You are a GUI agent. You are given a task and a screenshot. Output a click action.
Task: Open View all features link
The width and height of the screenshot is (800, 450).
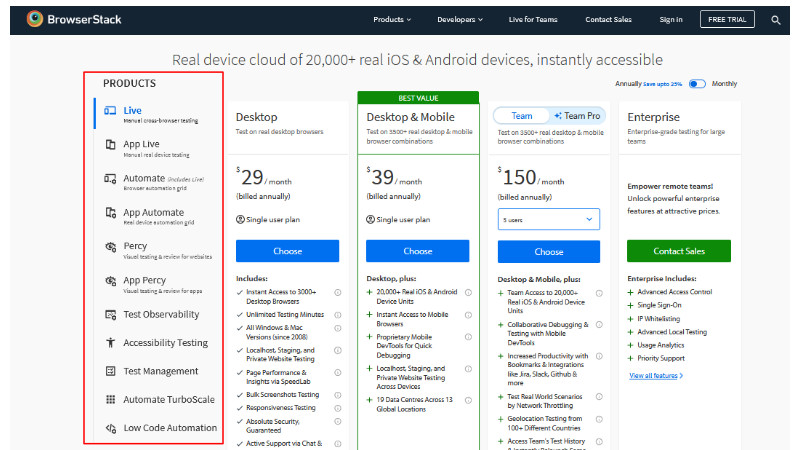[656, 376]
